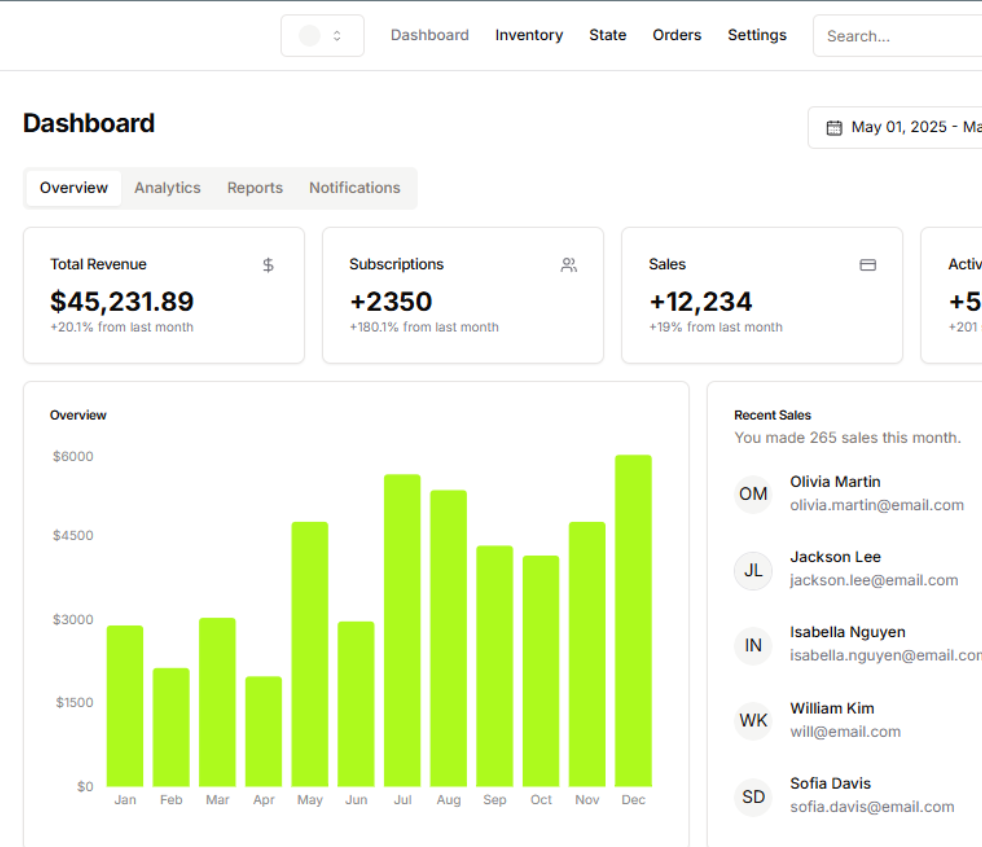Click 'You made 265 sales this month' text
The width and height of the screenshot is (982, 847).
point(847,437)
